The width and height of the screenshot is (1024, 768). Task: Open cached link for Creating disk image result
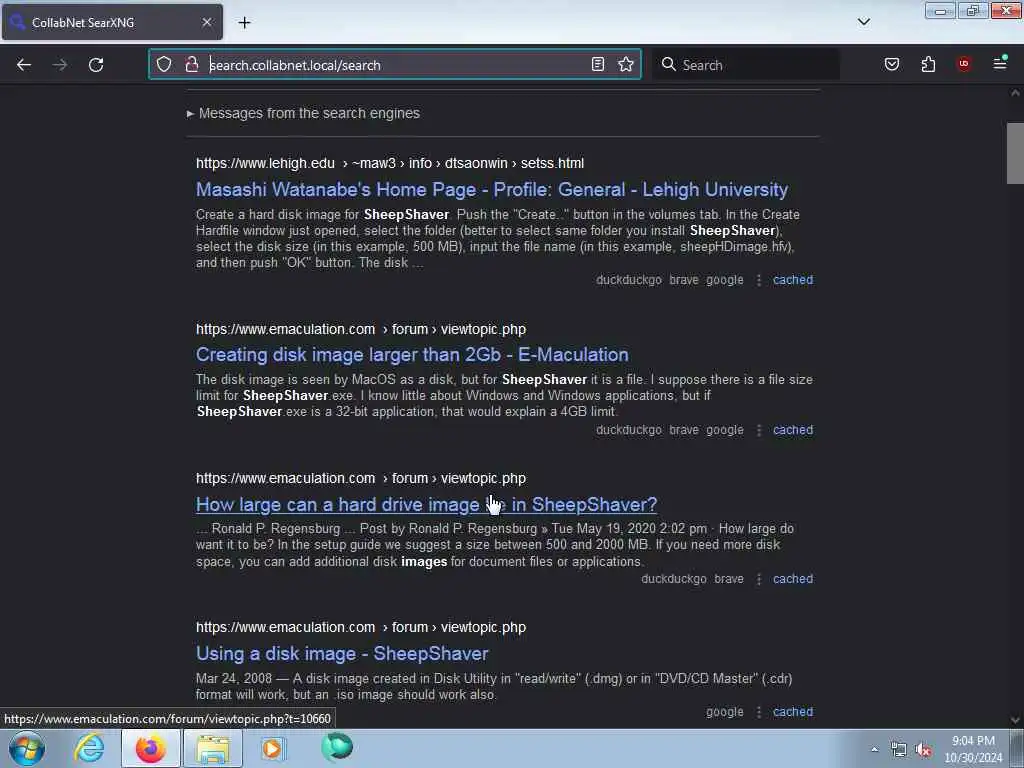[x=793, y=430]
